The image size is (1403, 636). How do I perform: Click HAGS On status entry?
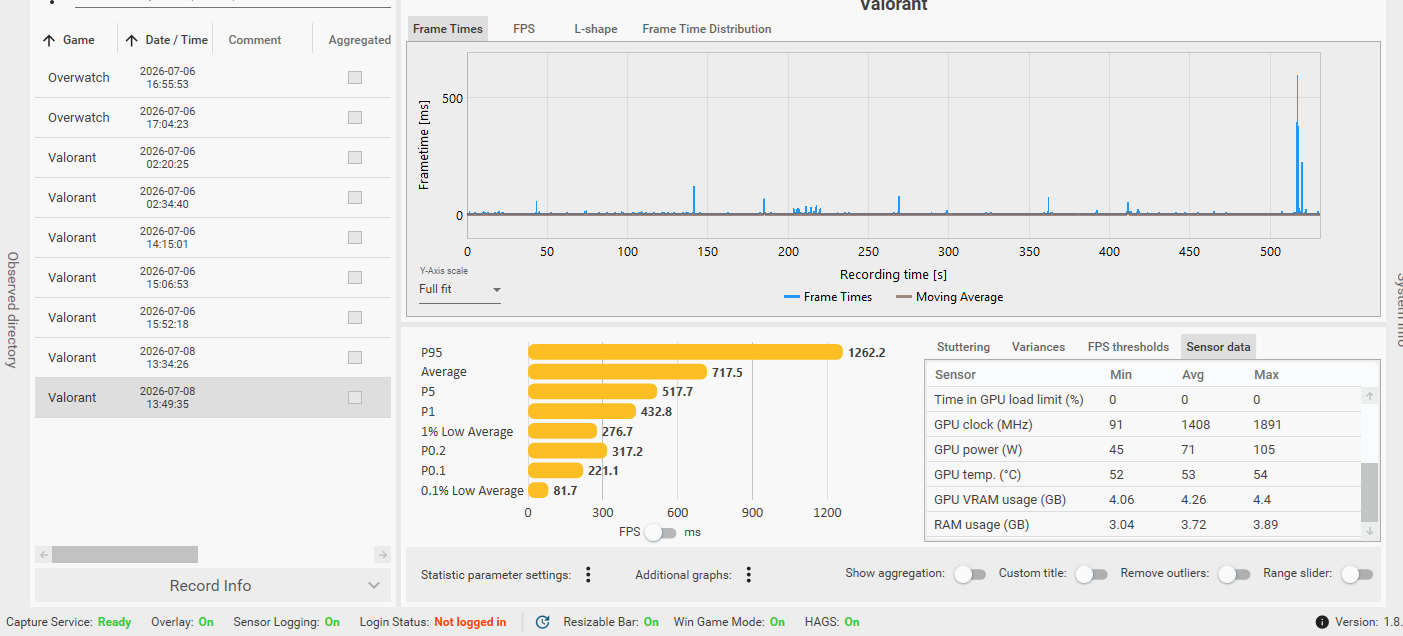(832, 622)
